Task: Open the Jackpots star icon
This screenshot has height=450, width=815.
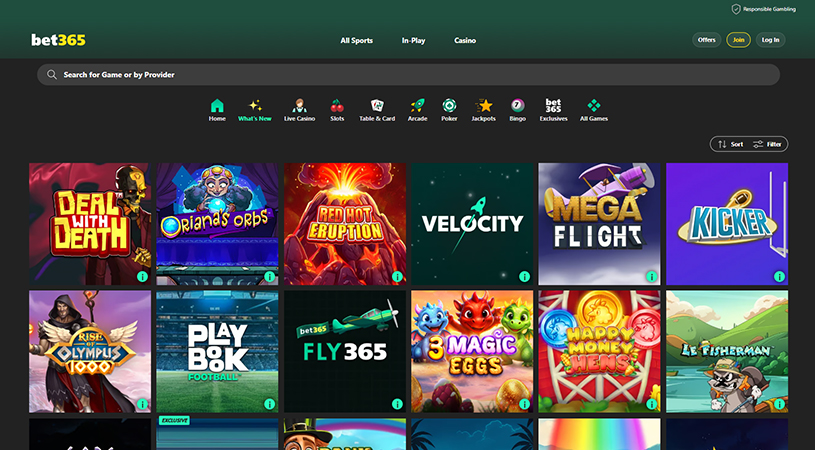Action: [484, 106]
